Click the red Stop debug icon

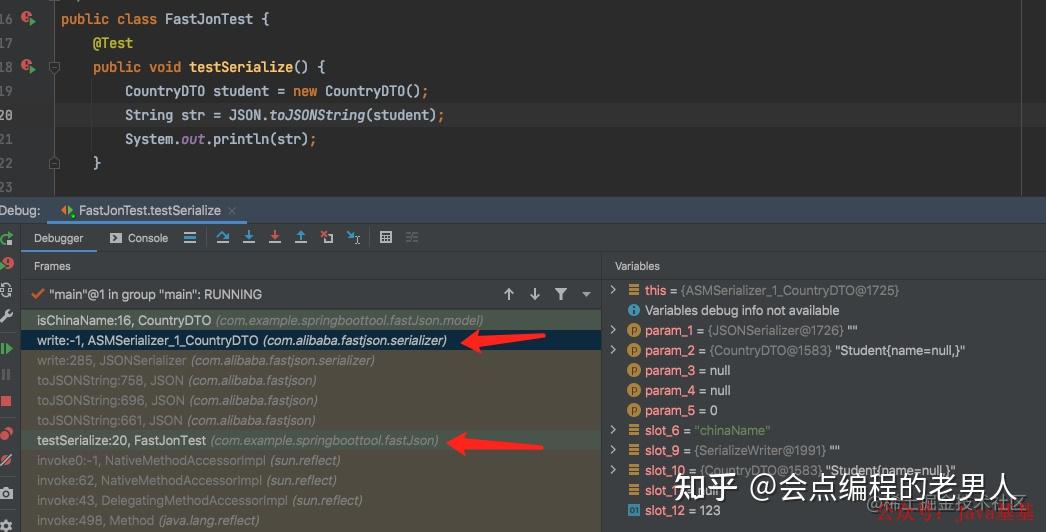click(6, 401)
